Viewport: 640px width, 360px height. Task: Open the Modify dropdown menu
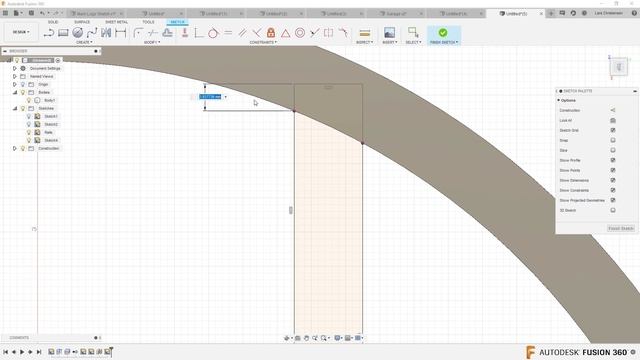(152, 42)
